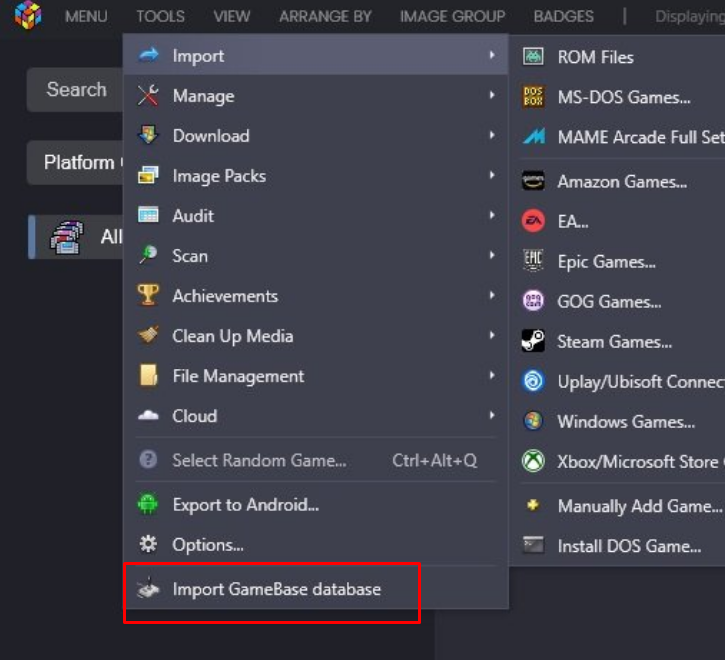Image resolution: width=725 pixels, height=660 pixels.
Task: Expand the Achievements submenu arrow
Action: click(492, 295)
